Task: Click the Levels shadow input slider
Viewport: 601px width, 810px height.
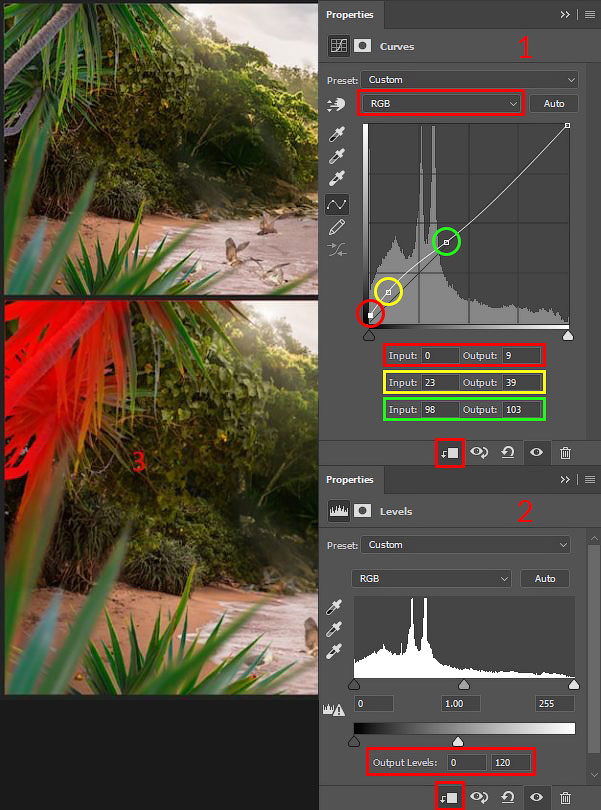Action: (354, 684)
